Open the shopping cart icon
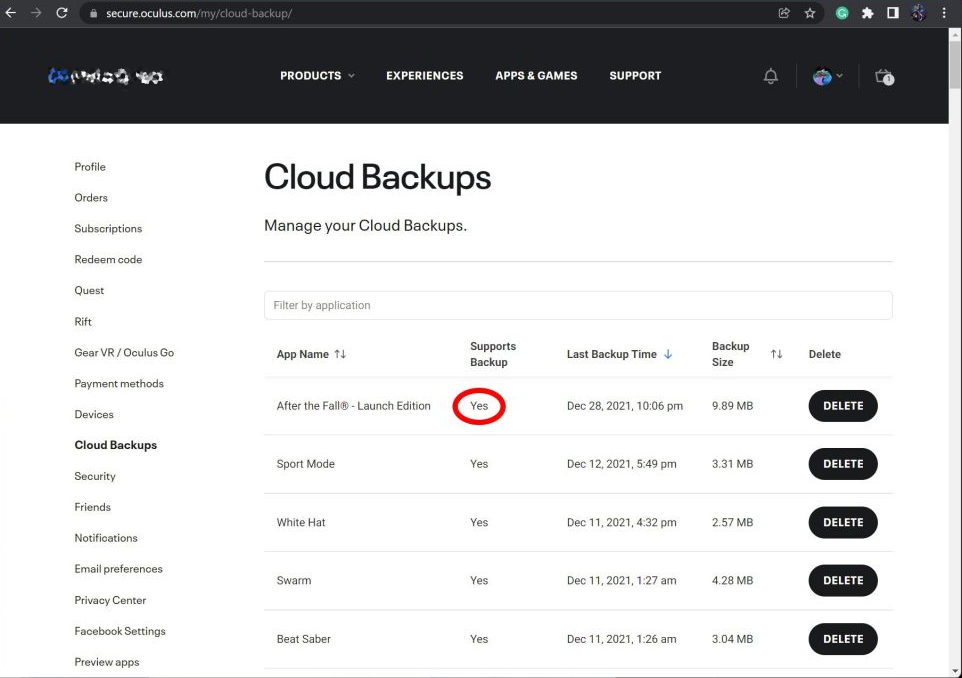The width and height of the screenshot is (962, 678). click(x=883, y=76)
